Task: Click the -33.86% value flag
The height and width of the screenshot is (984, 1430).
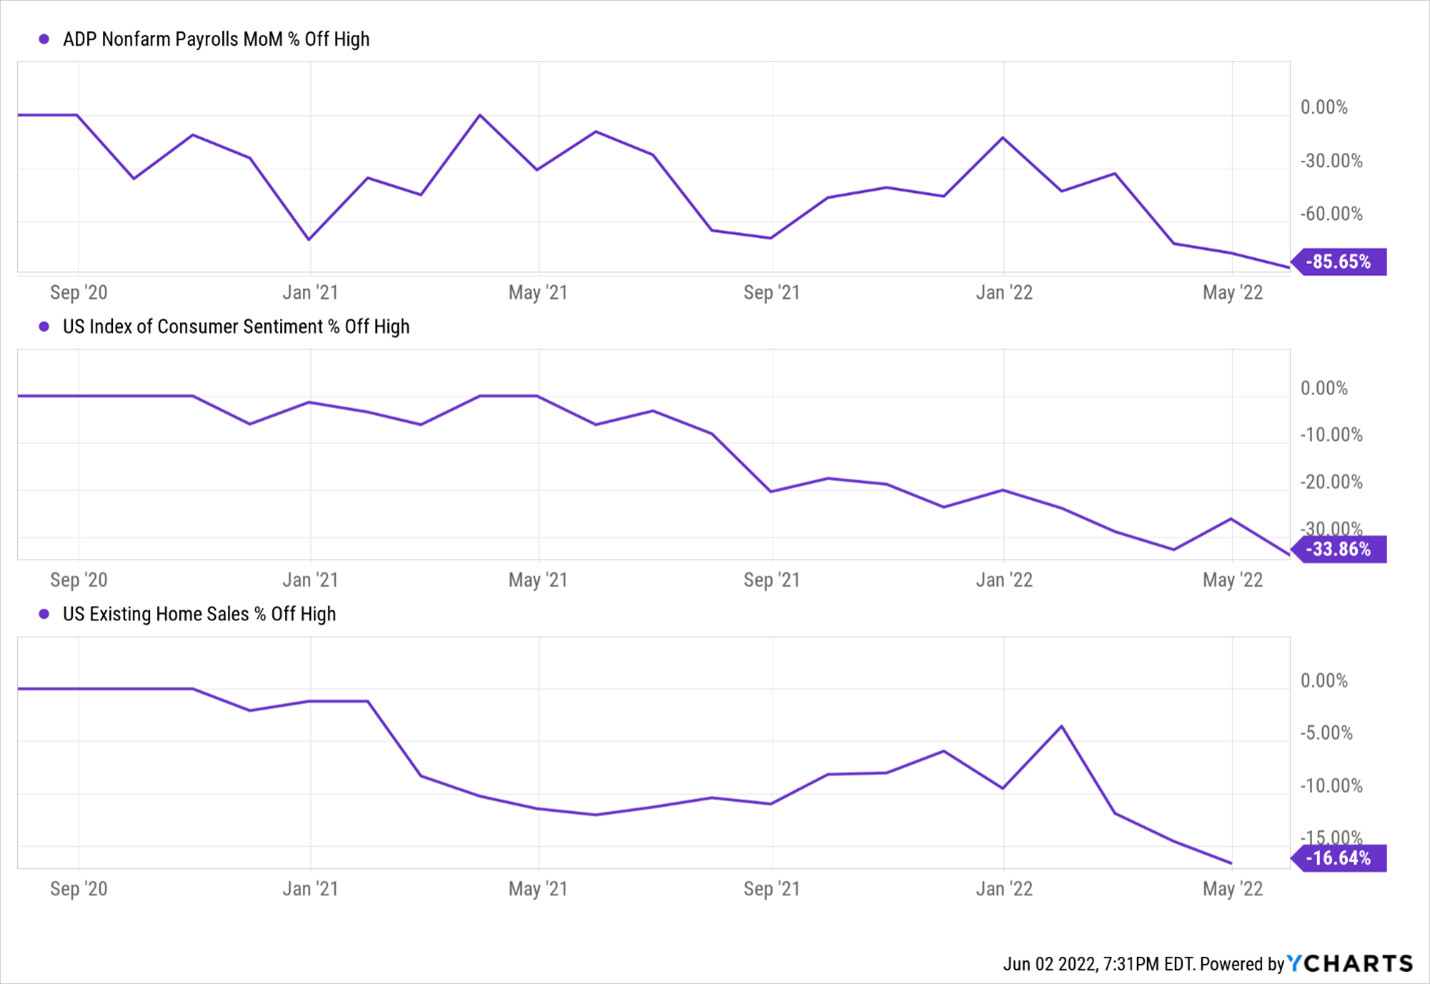Action: click(x=1340, y=549)
